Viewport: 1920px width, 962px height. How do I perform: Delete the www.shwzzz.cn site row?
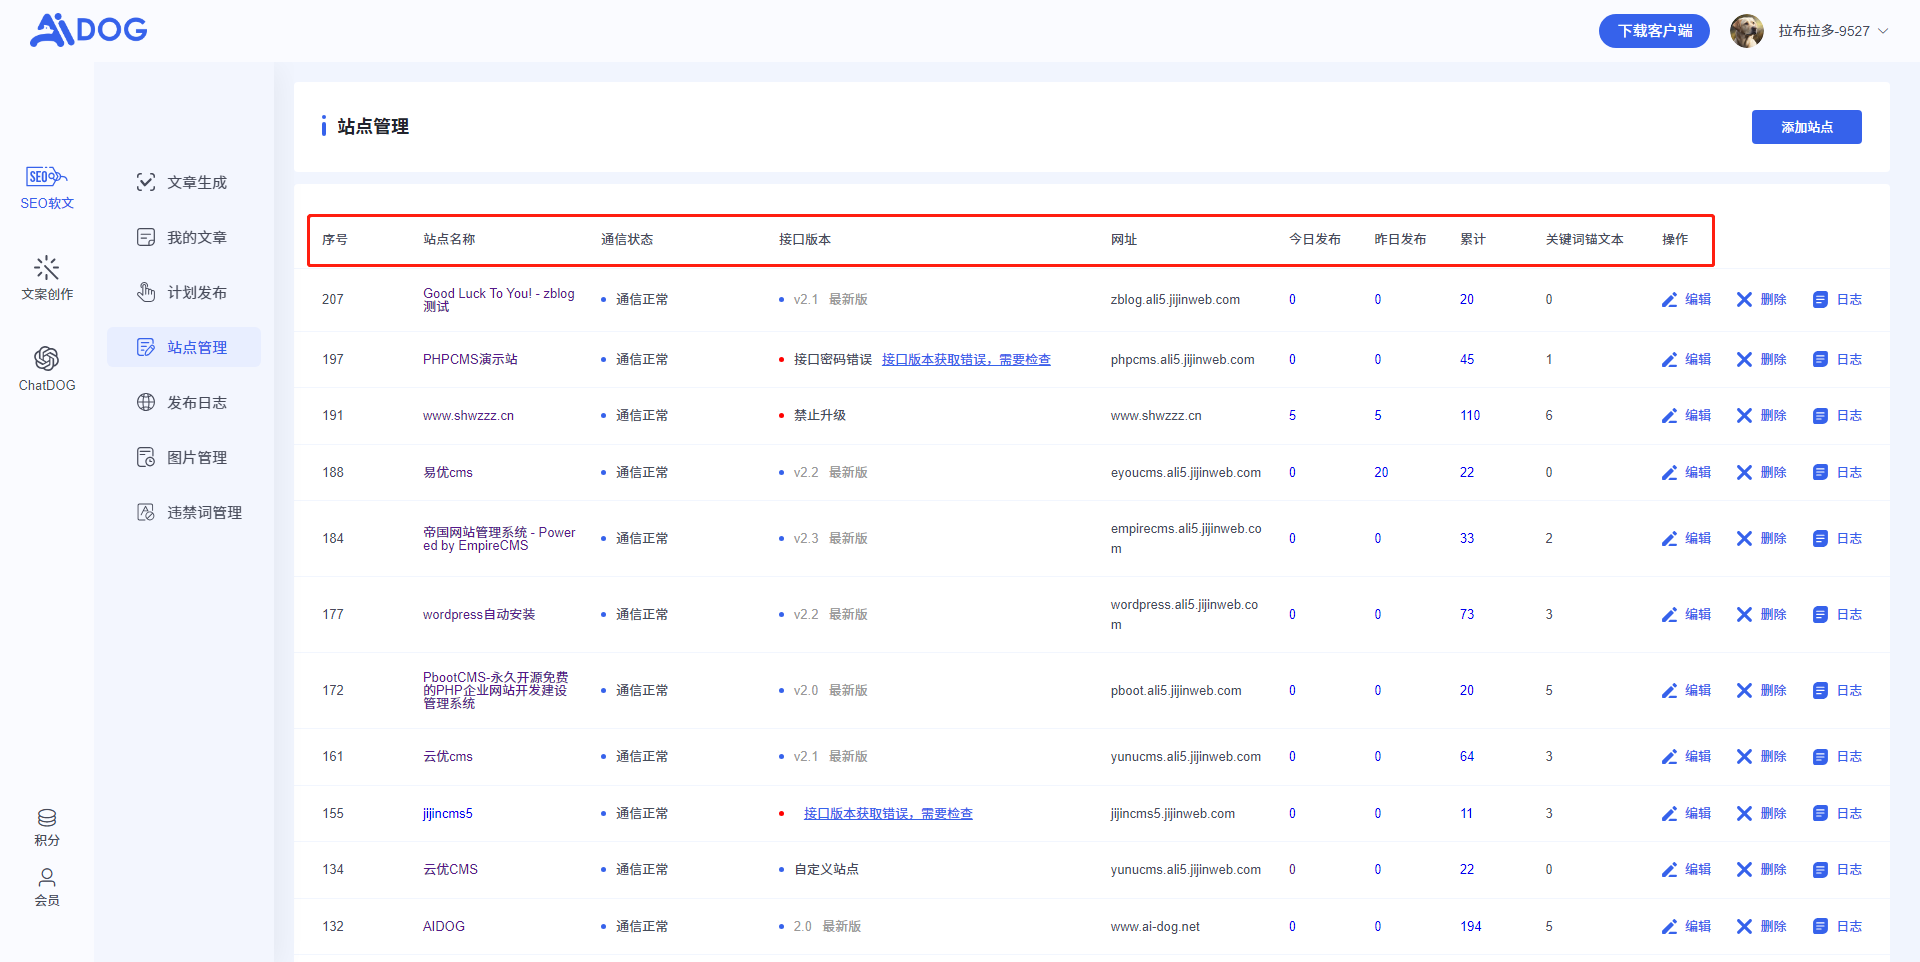(1761, 415)
